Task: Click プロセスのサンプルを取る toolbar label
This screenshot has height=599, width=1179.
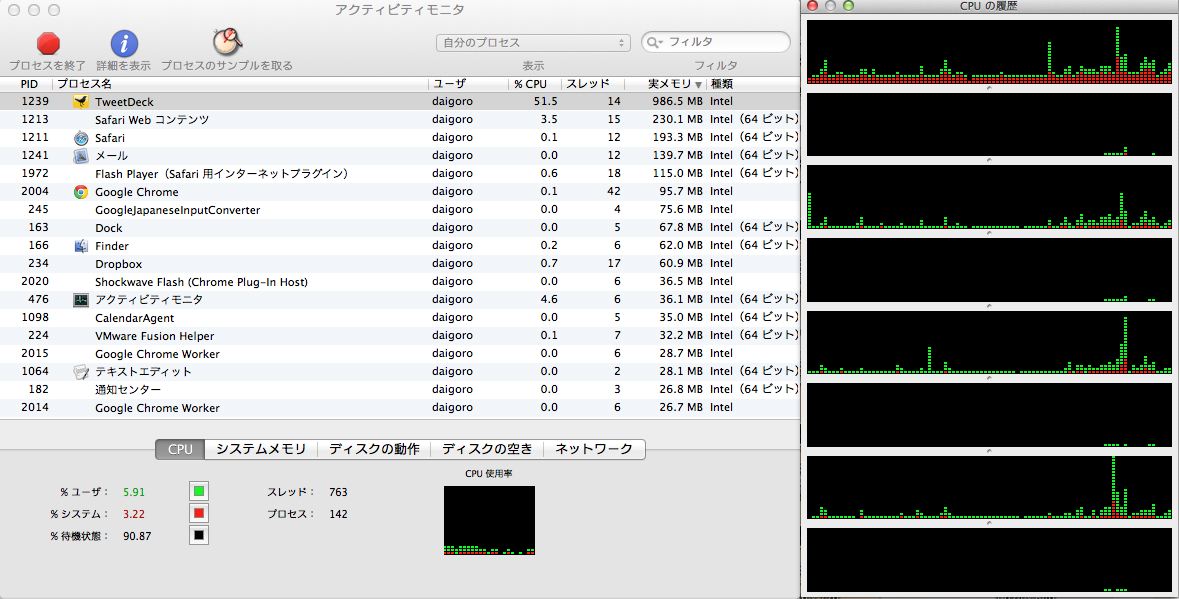Action: point(227,65)
